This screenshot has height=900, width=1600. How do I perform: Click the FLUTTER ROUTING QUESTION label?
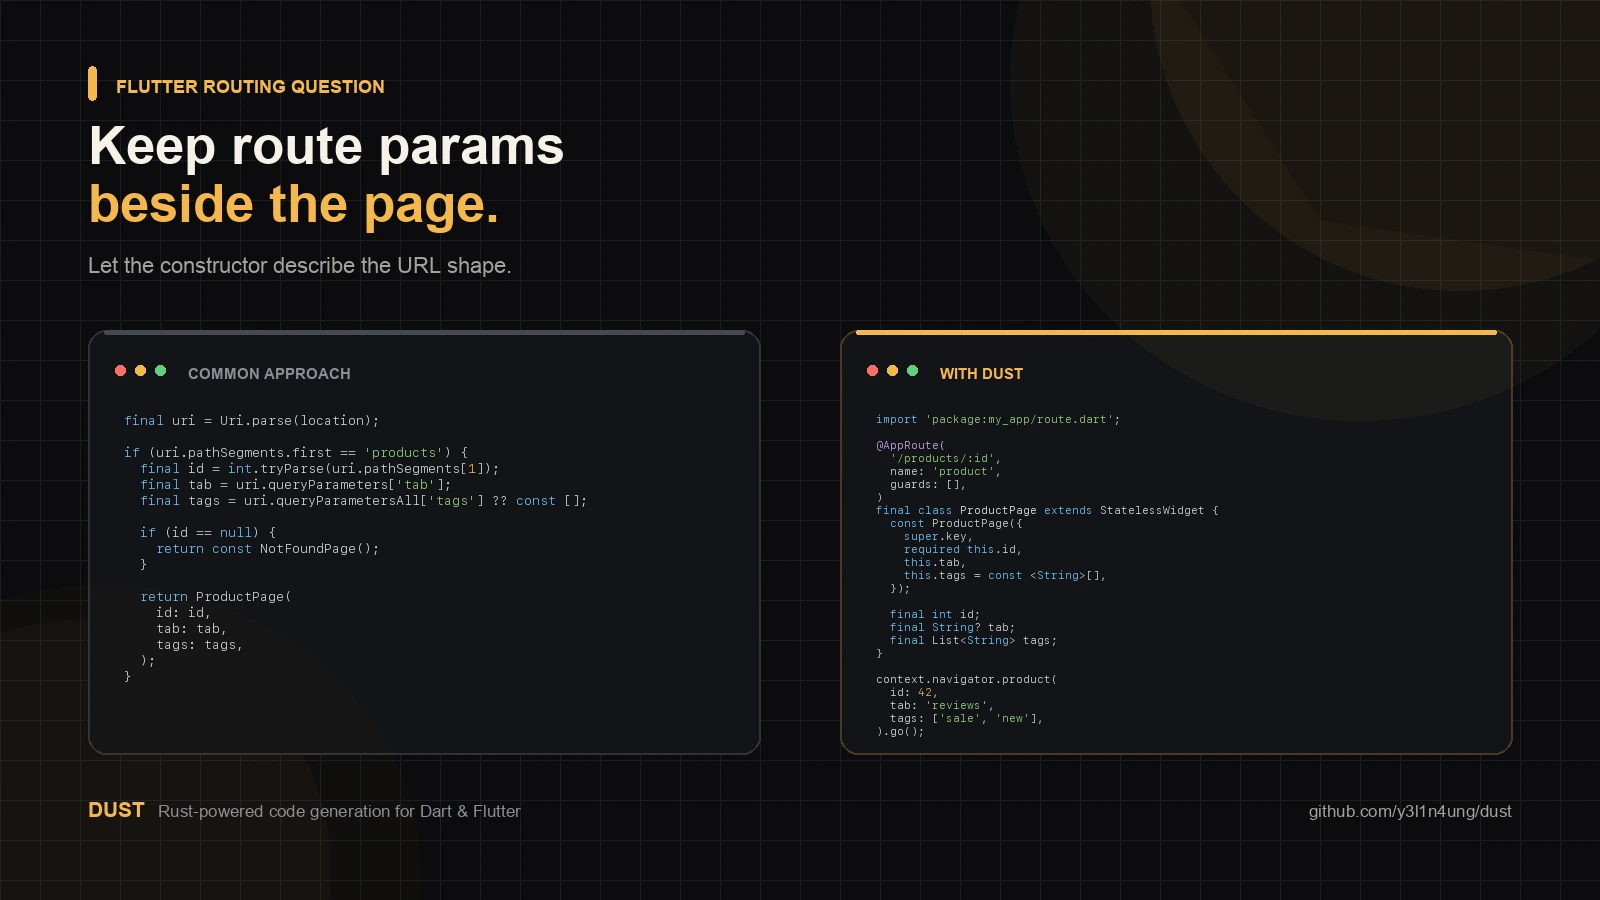tap(250, 87)
